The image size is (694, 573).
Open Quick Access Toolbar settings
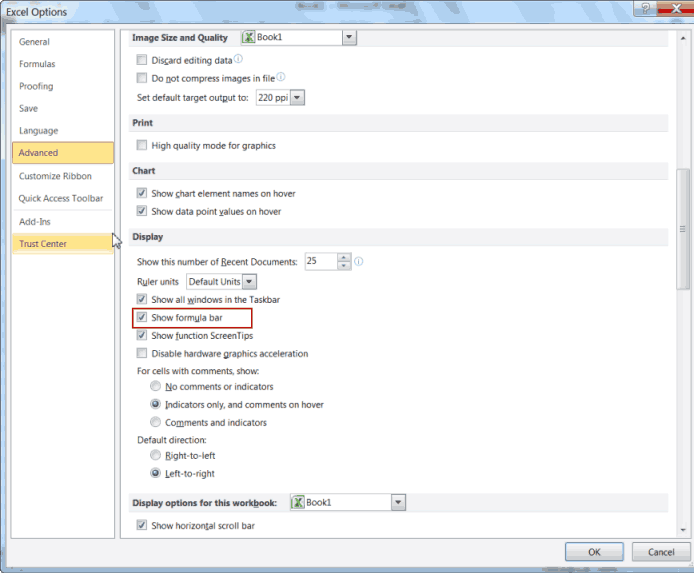(x=63, y=198)
